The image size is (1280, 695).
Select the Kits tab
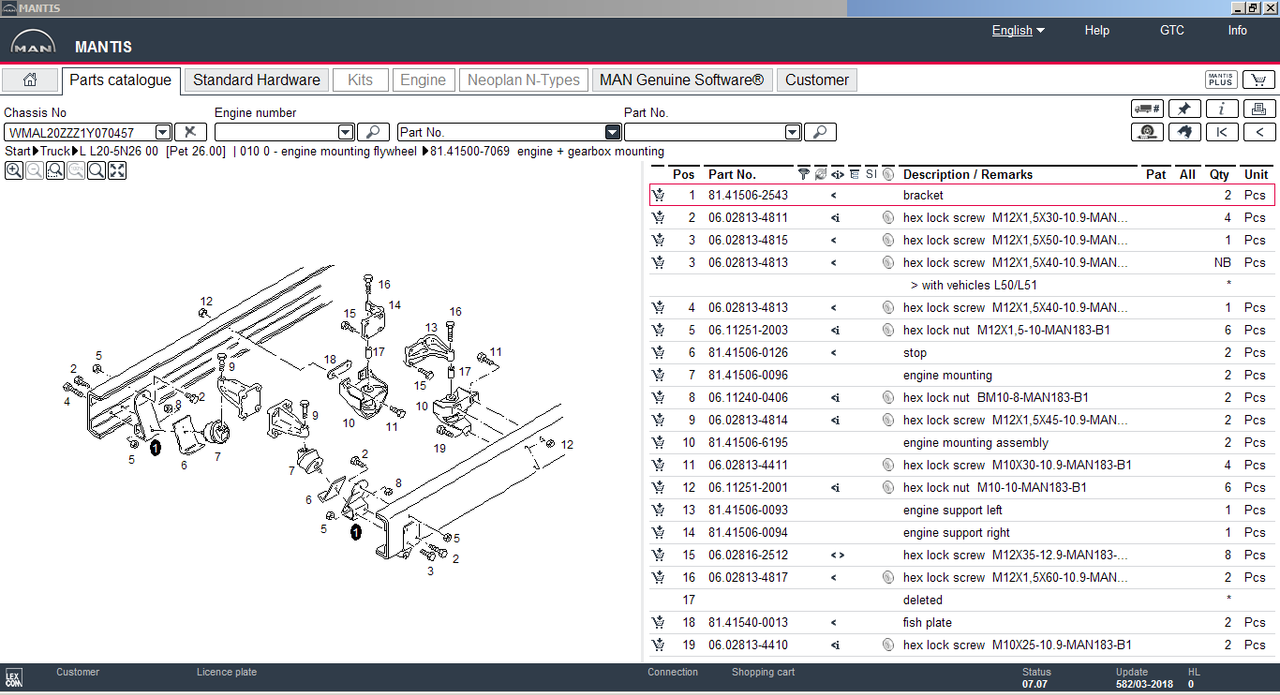coord(360,80)
